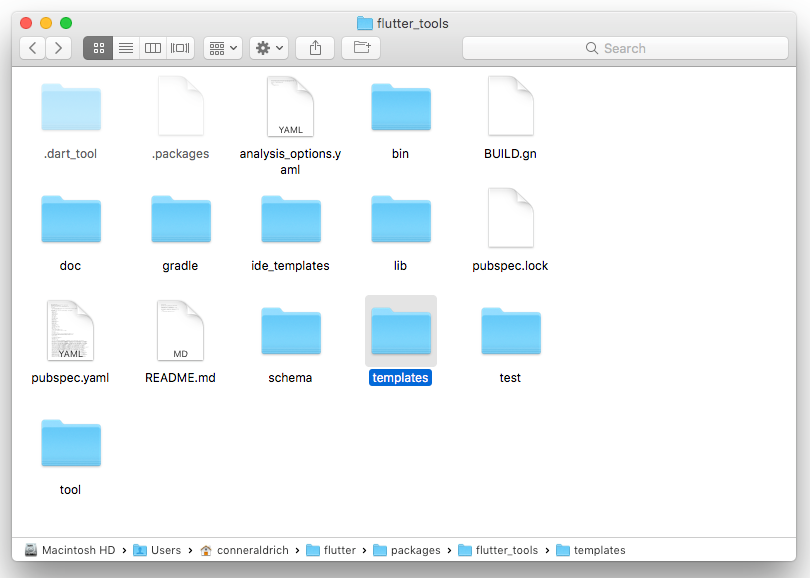
Task: Select the tool folder
Action: click(71, 444)
